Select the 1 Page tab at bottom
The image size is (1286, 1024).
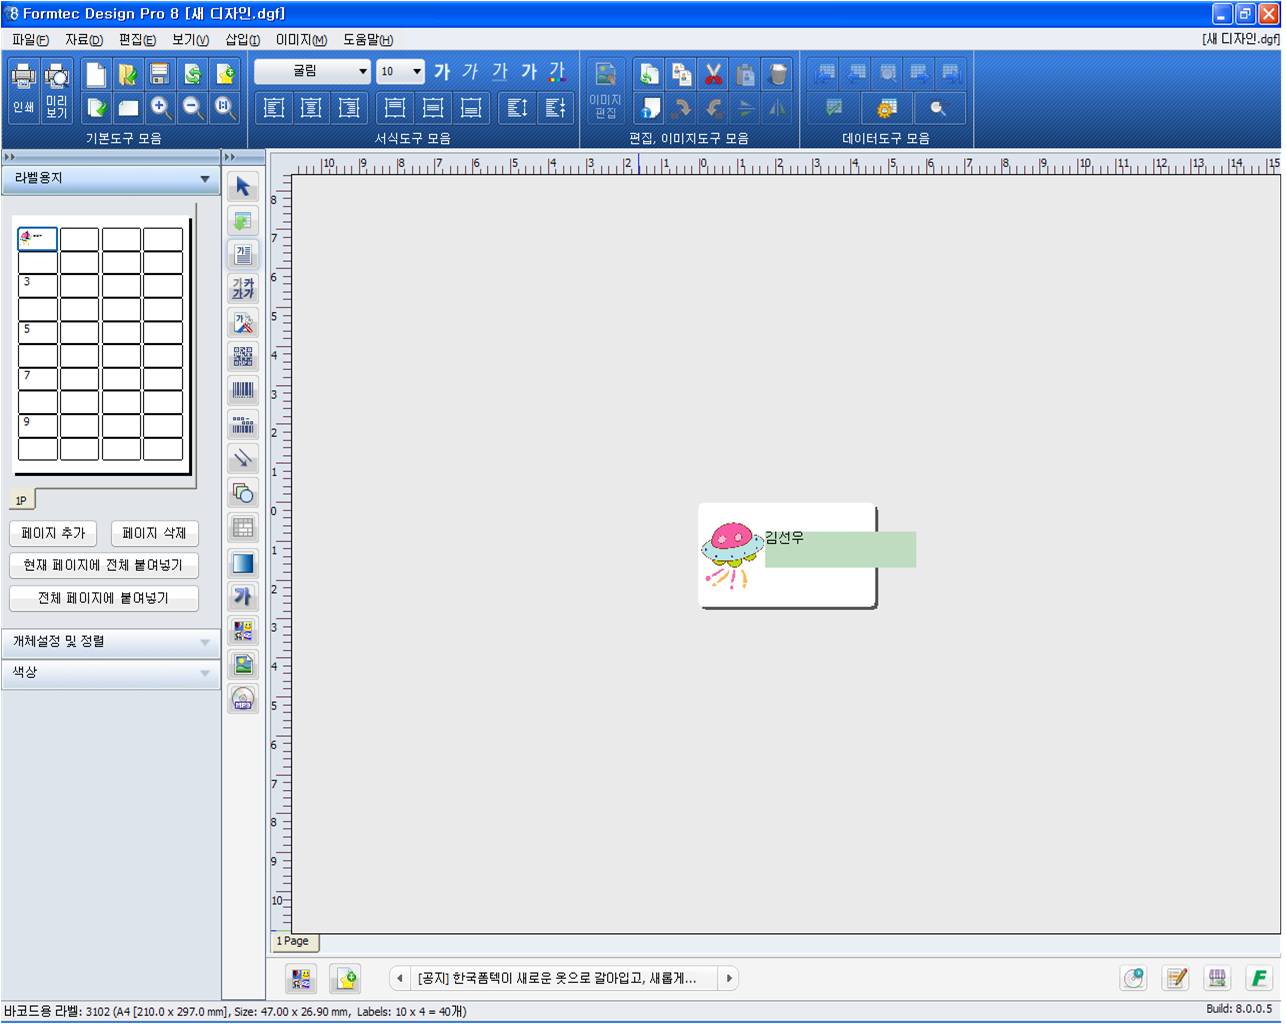point(294,941)
